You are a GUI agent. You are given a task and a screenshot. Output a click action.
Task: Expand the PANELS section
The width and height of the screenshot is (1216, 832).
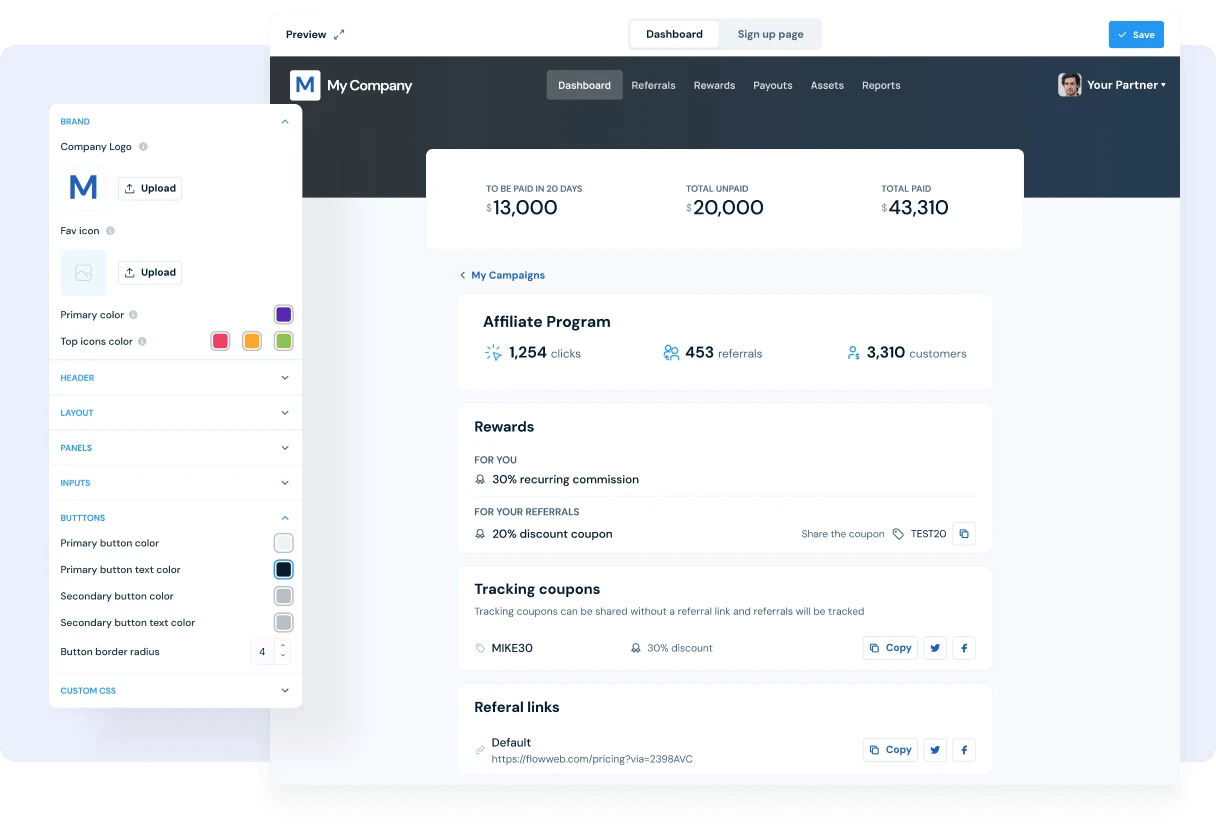[285, 448]
